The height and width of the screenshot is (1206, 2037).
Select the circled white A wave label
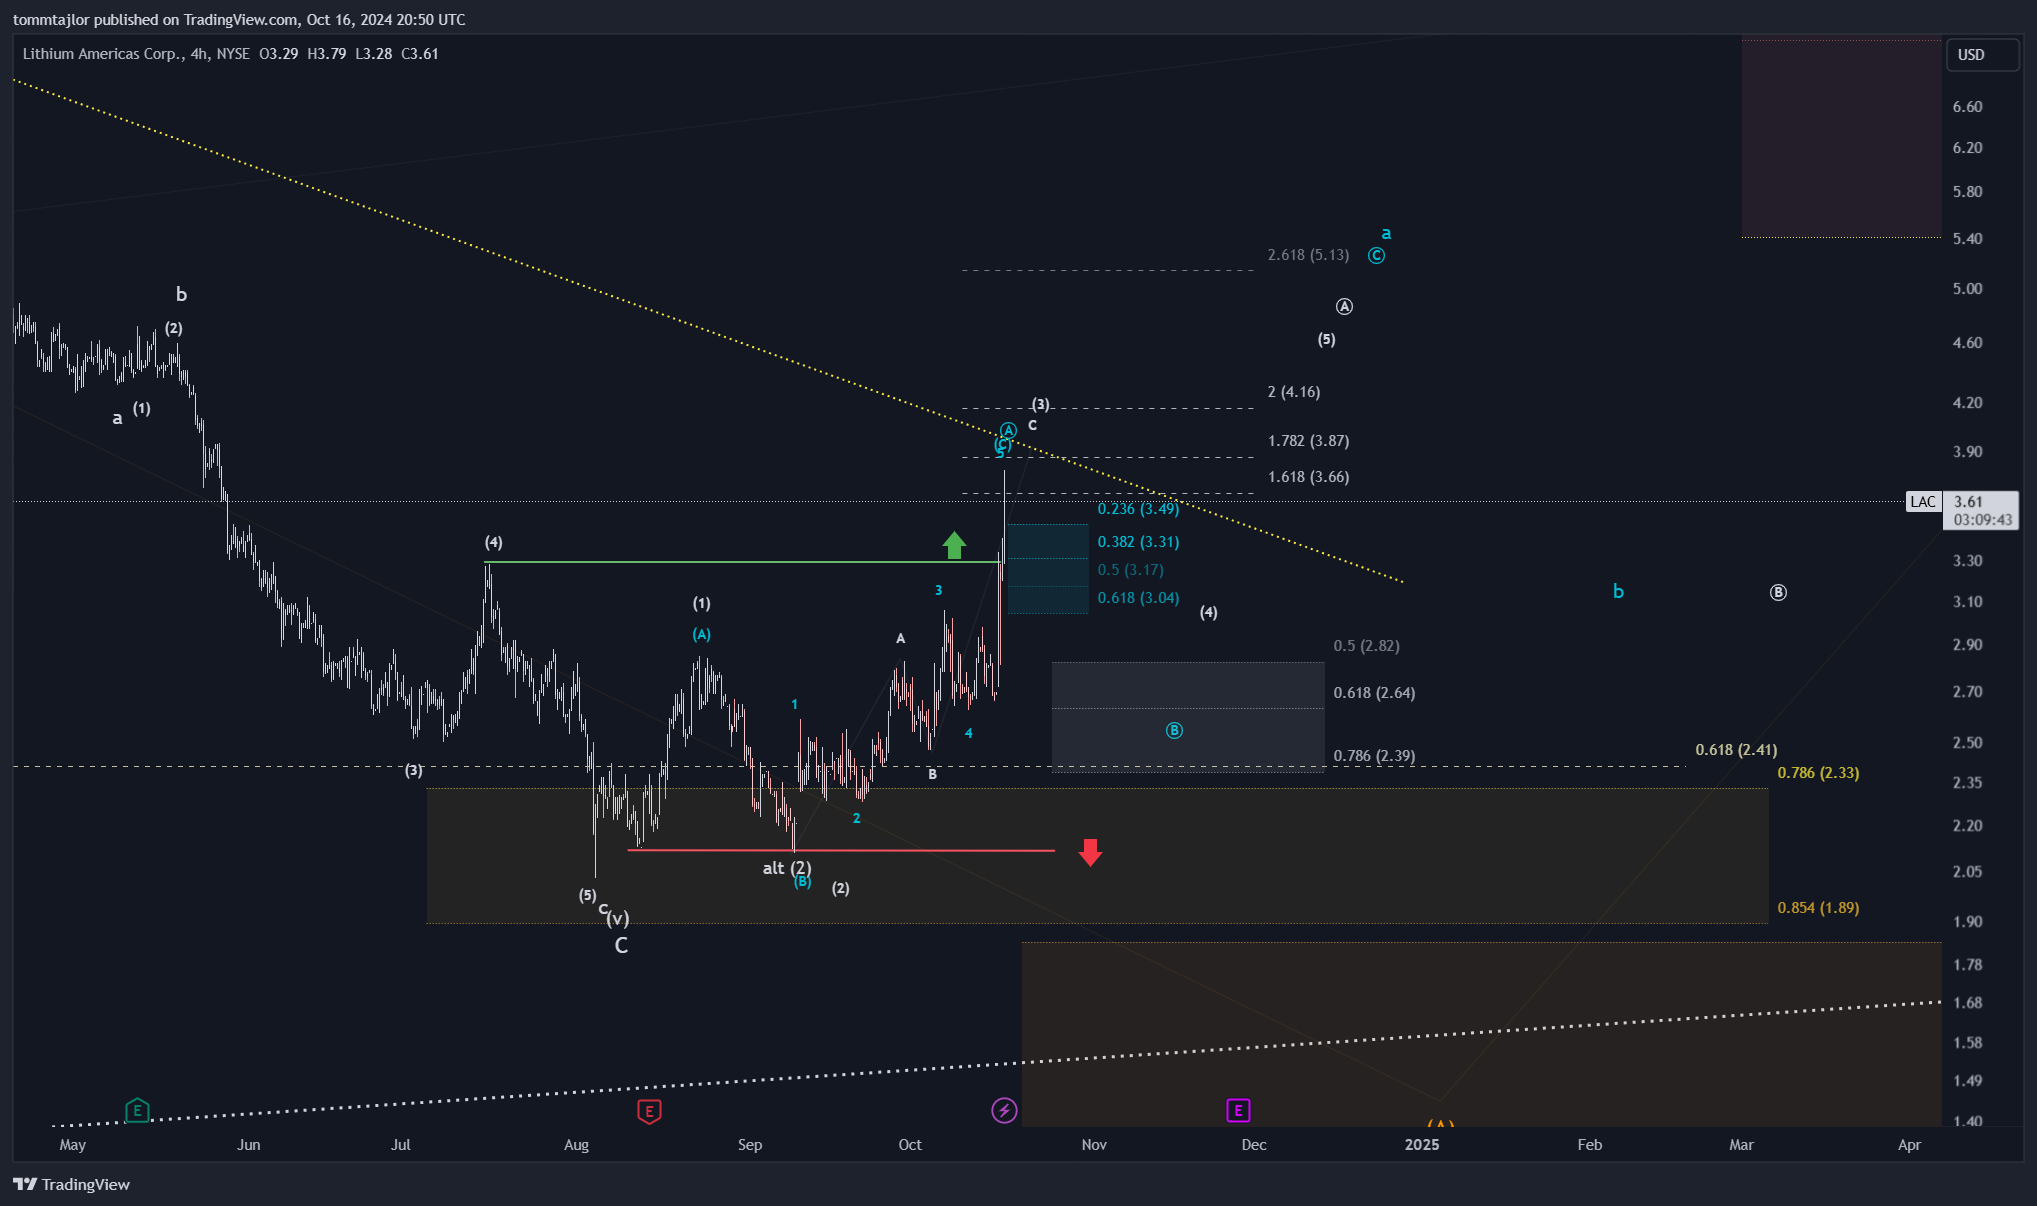click(1344, 307)
